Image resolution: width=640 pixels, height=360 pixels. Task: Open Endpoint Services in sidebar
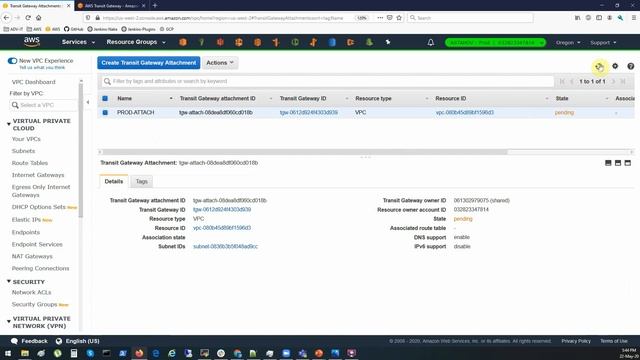pos(37,244)
